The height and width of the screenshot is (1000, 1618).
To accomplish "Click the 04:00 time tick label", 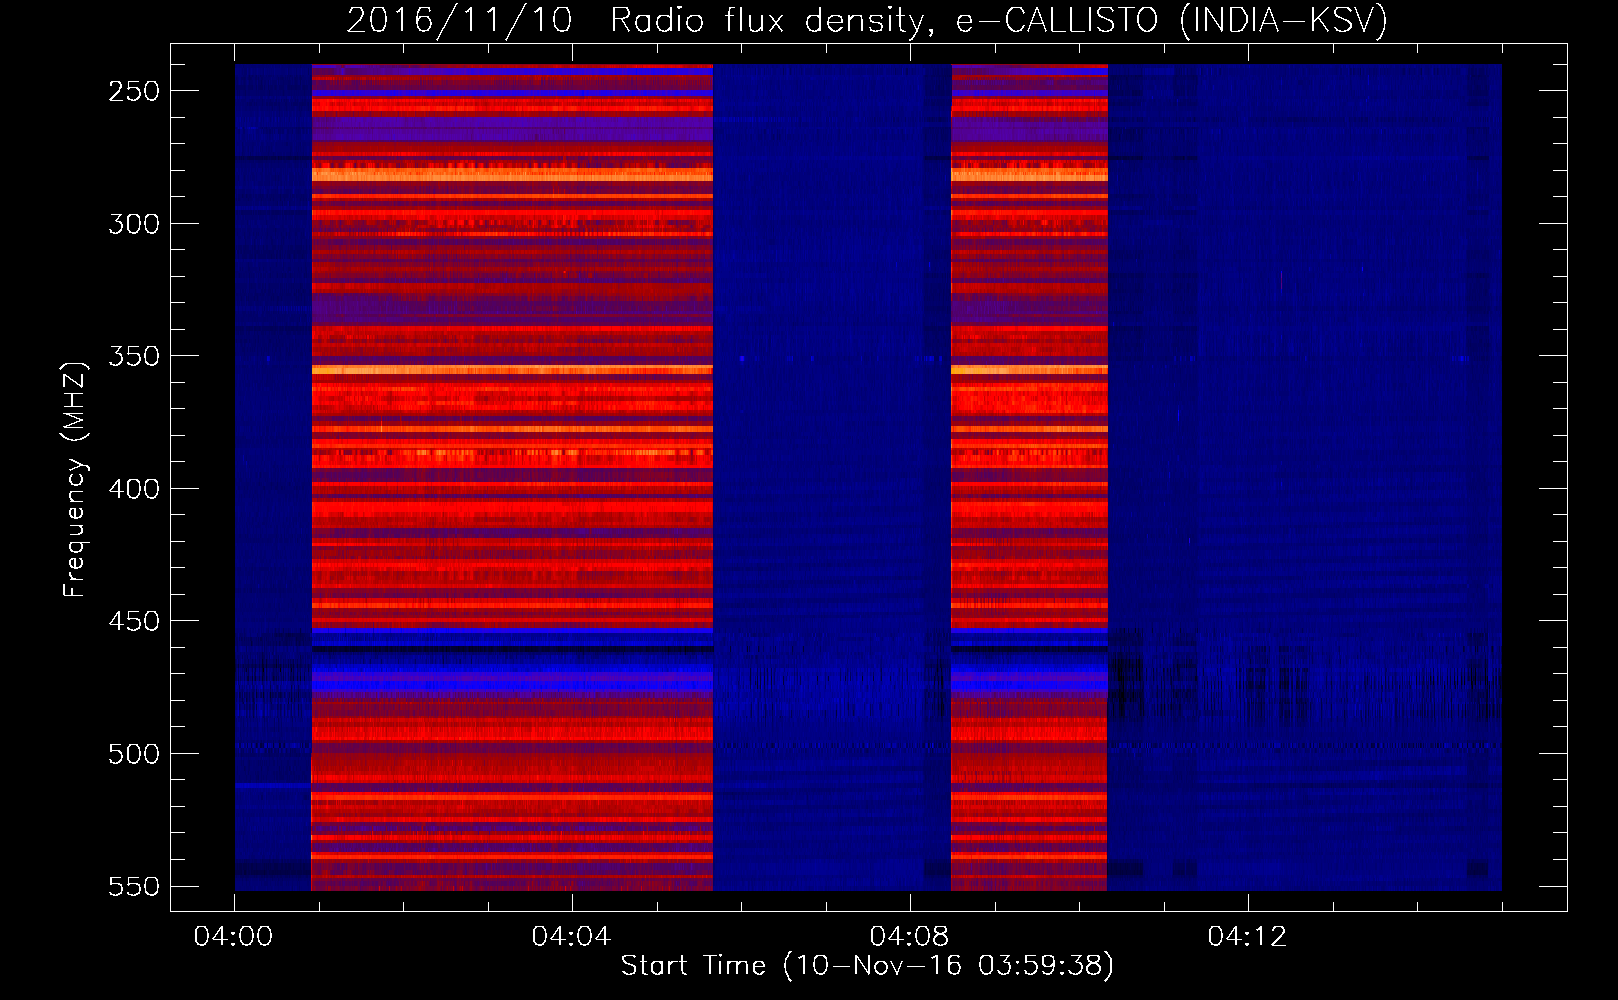I will click(234, 937).
